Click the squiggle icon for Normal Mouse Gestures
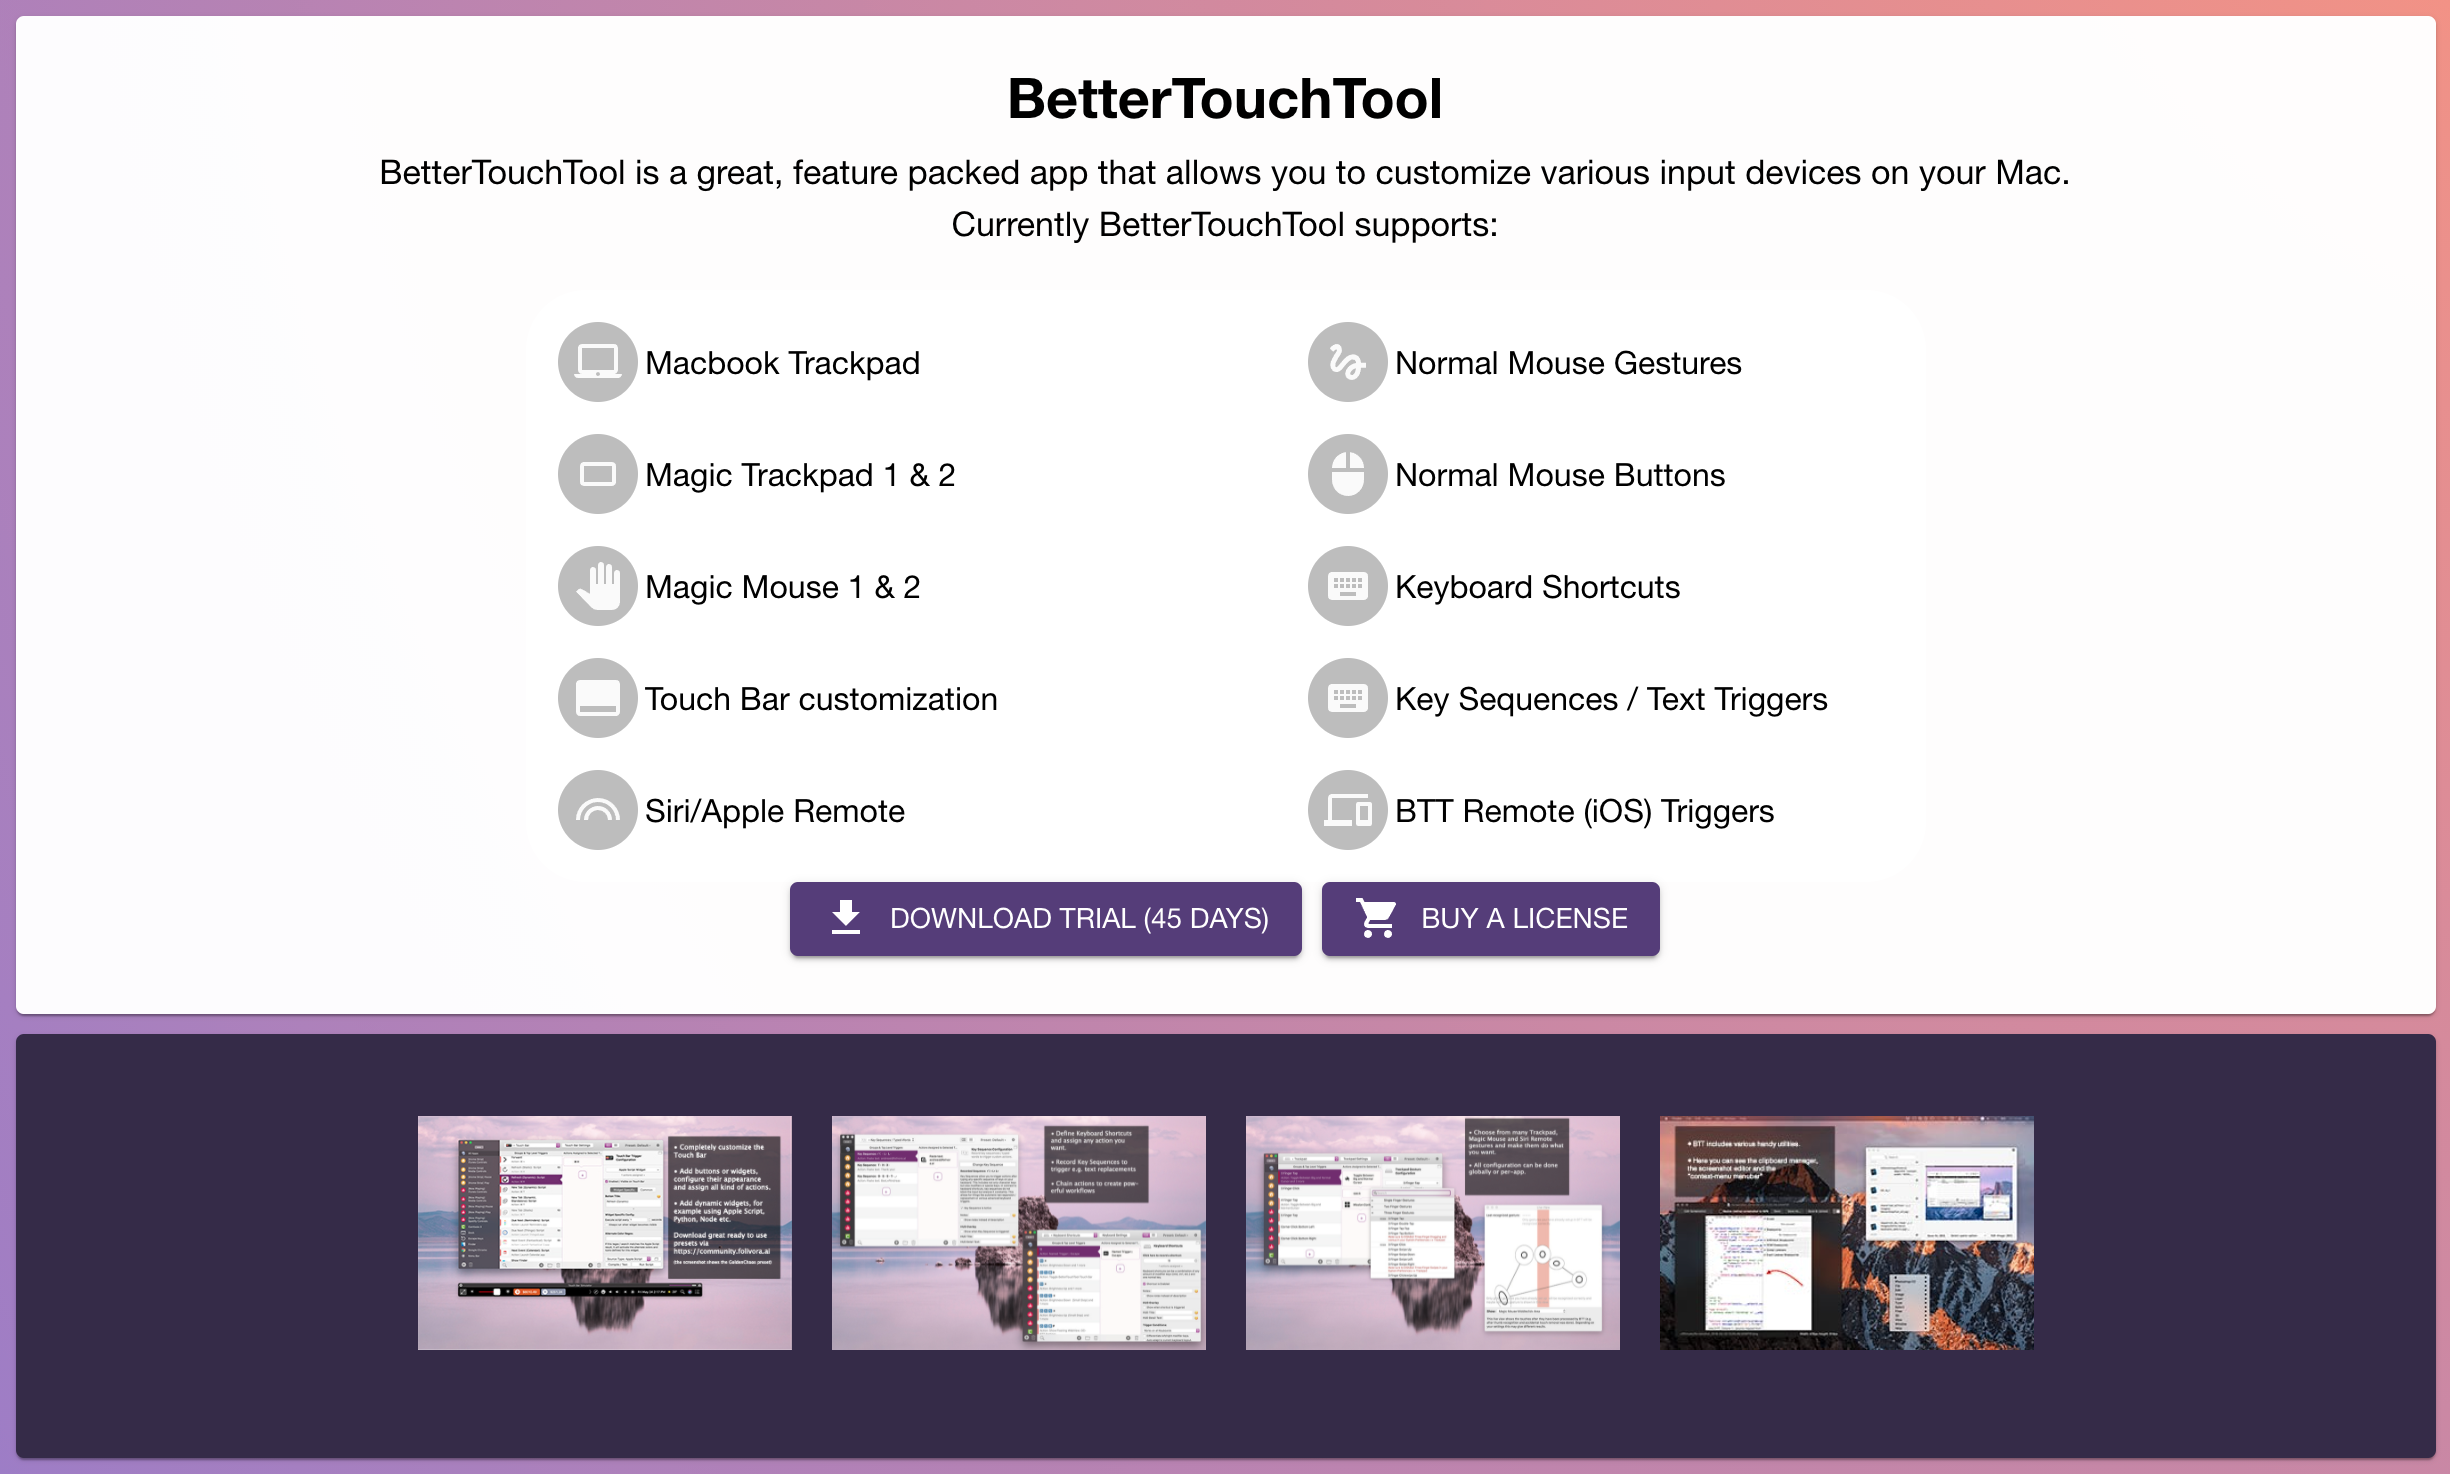2450x1474 pixels. click(1346, 362)
